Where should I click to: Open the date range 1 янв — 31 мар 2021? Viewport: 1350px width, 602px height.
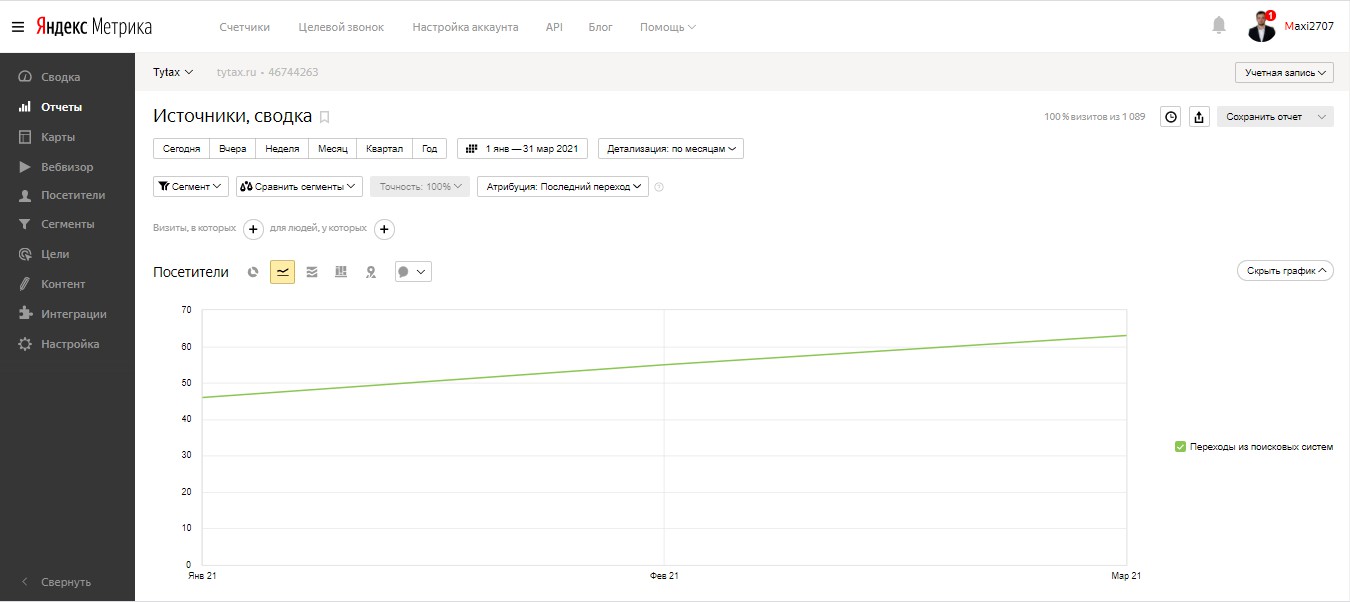coord(522,149)
